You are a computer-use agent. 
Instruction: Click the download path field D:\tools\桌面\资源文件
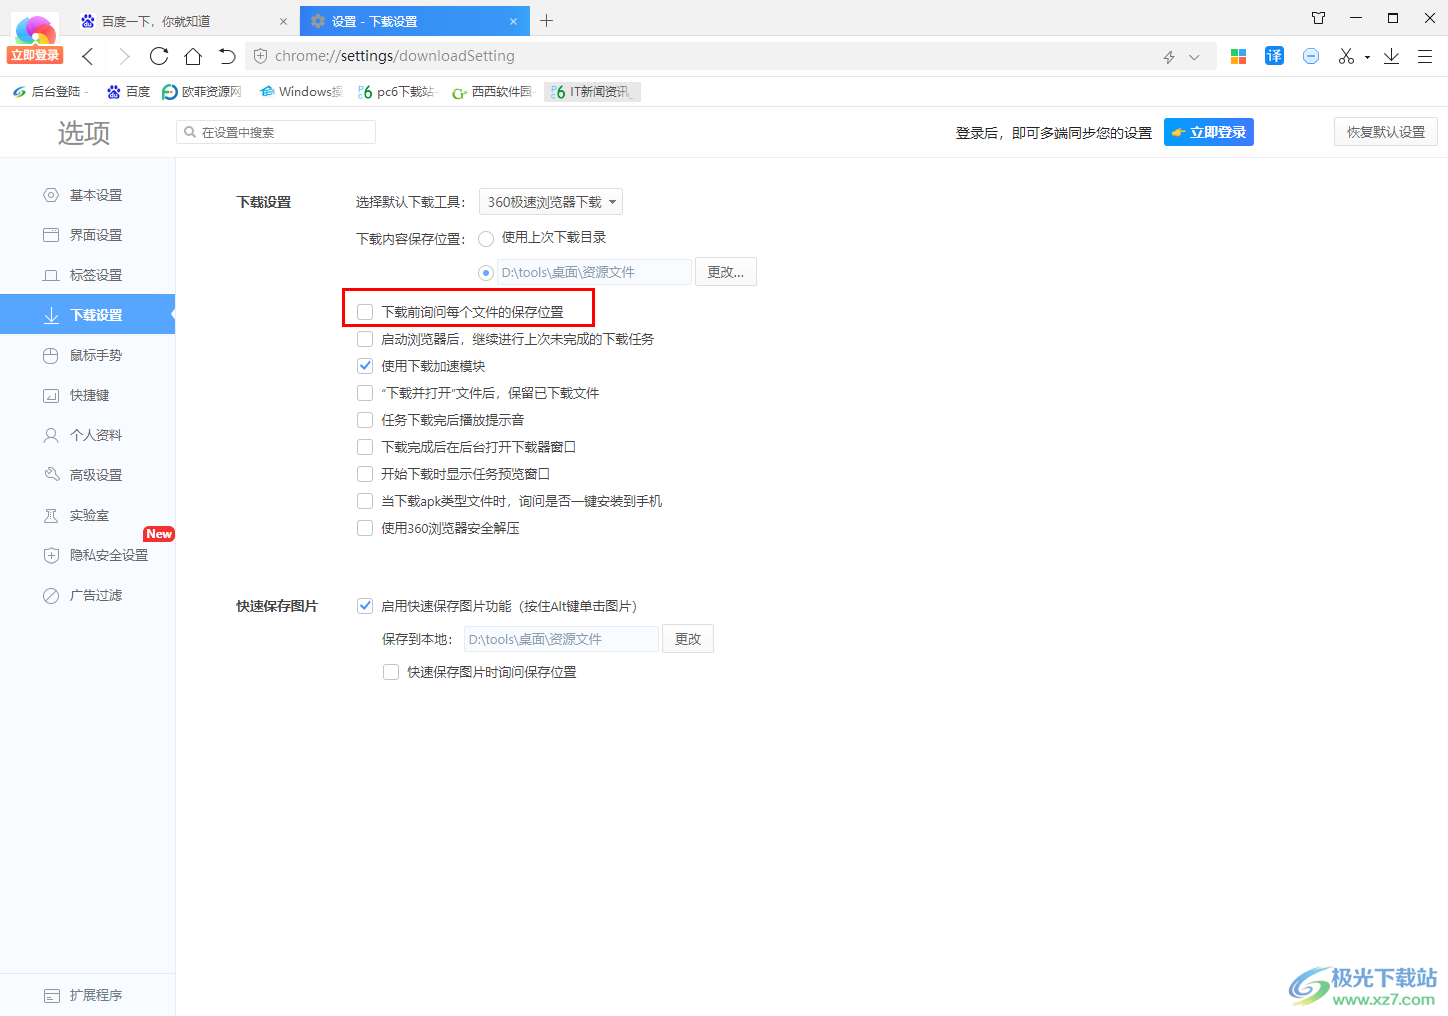pyautogui.click(x=595, y=272)
